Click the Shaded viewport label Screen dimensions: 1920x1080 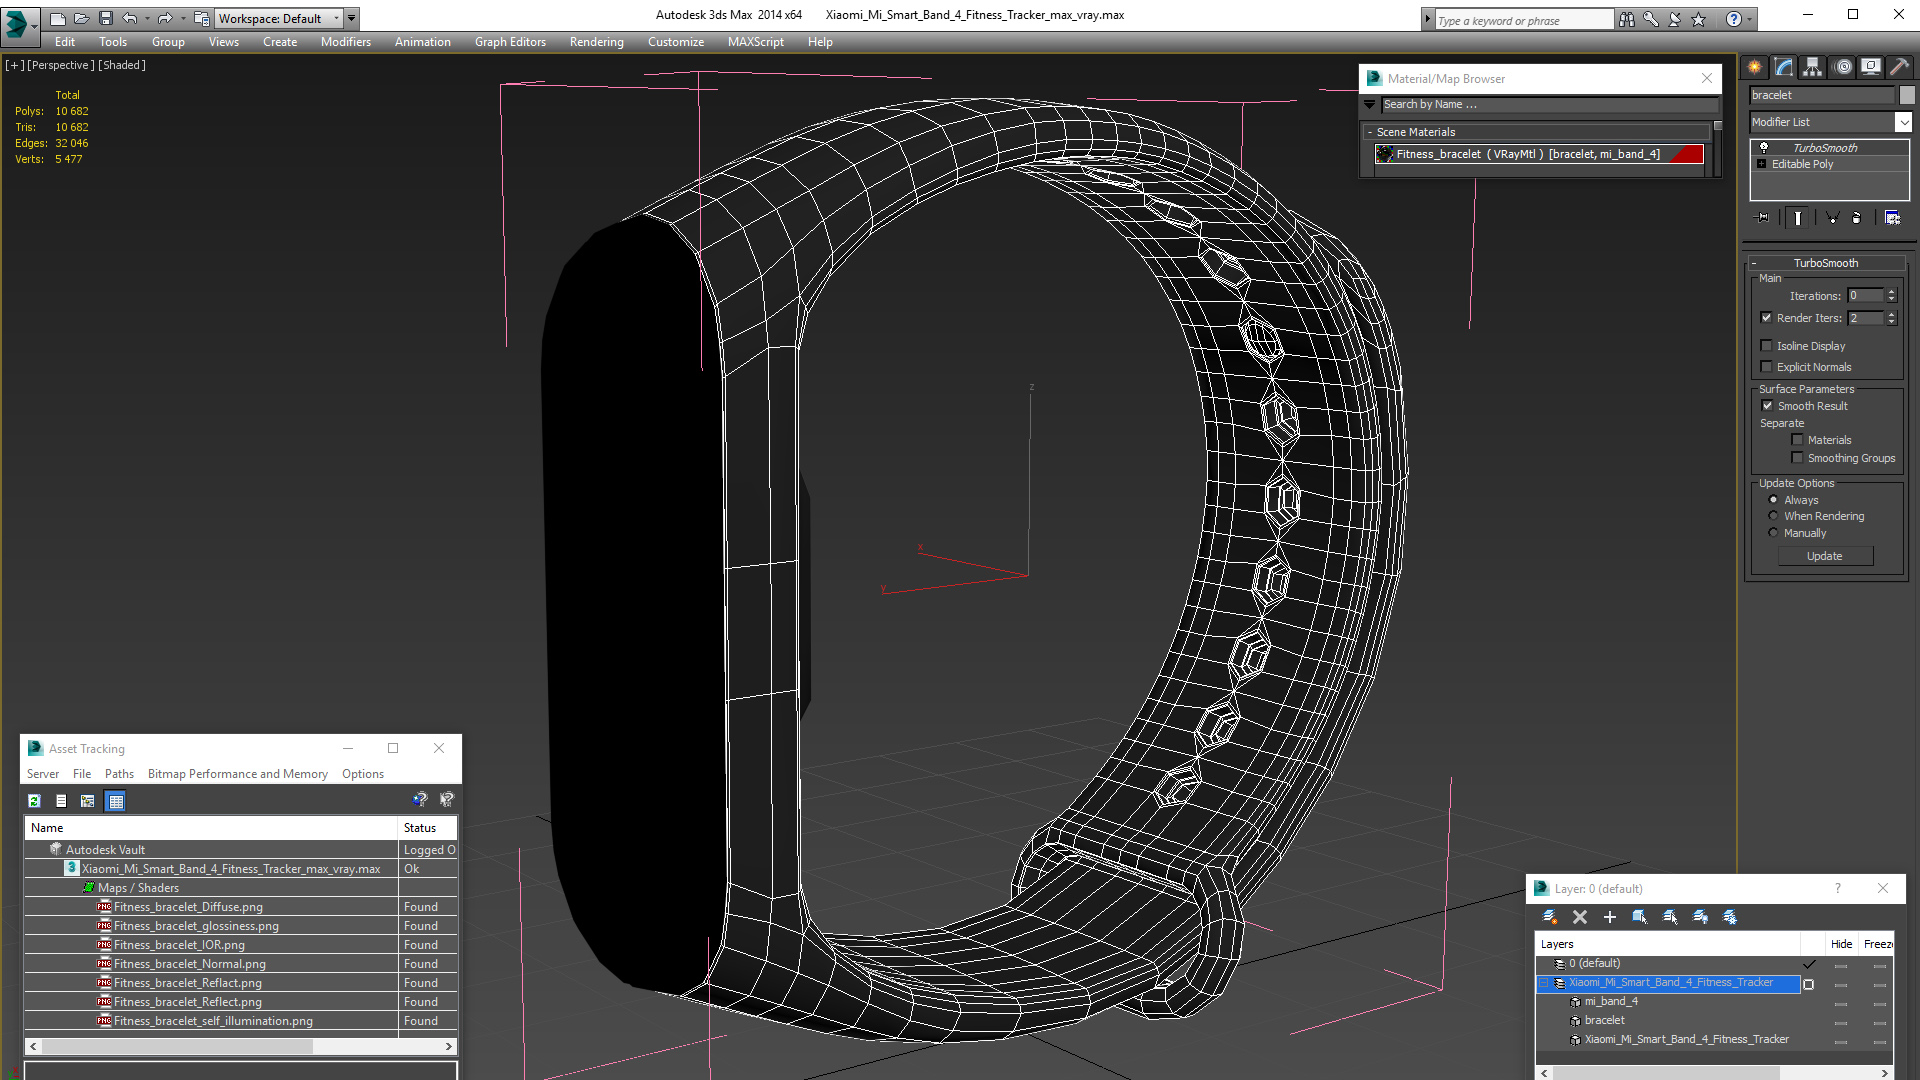click(x=122, y=65)
